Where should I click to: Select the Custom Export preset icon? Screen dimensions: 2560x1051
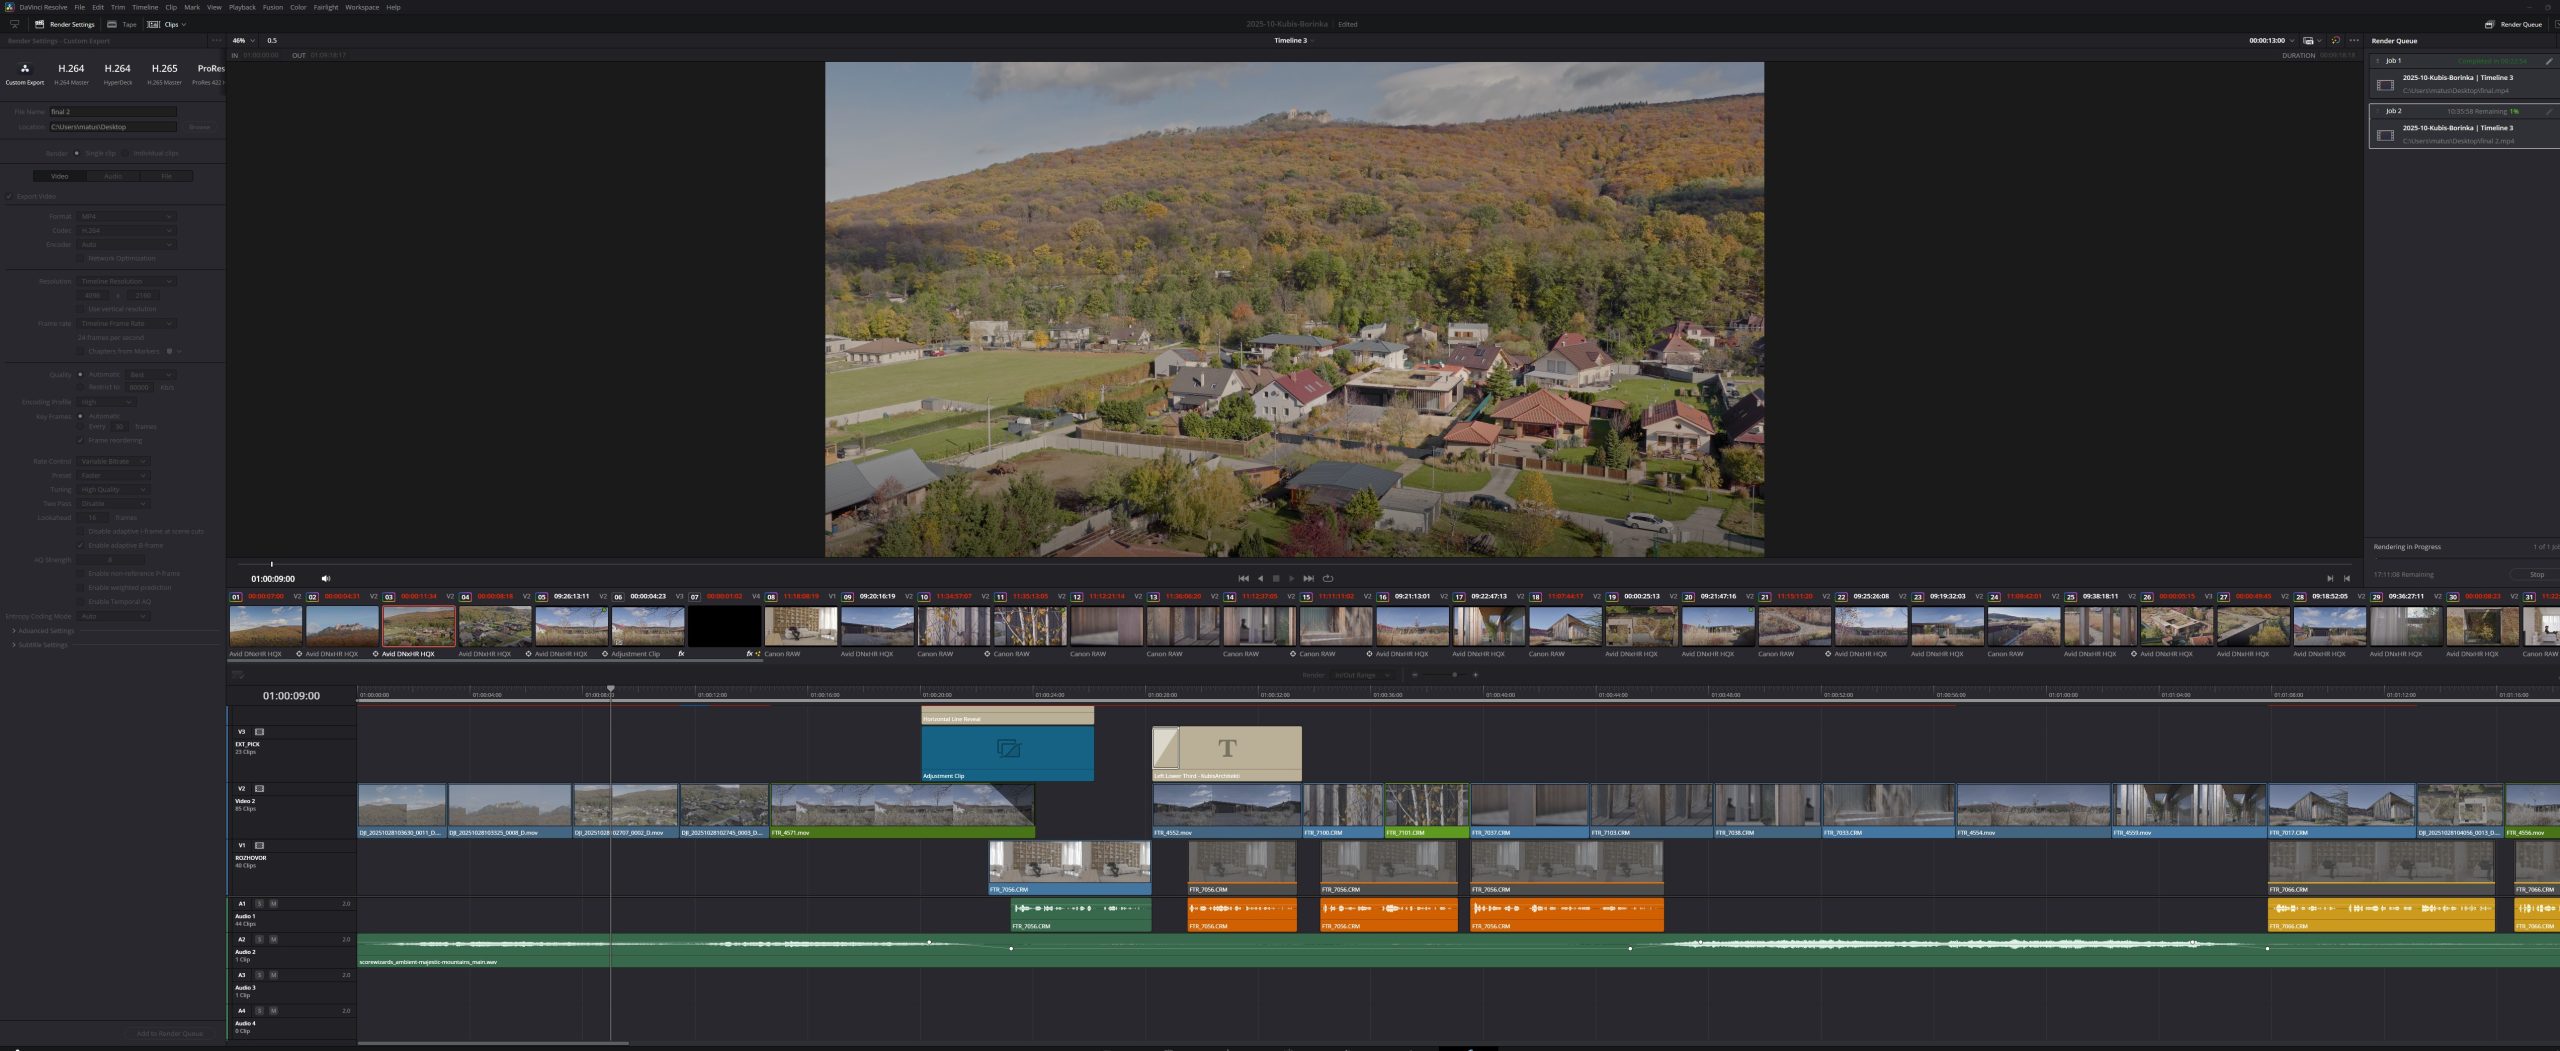(x=25, y=69)
